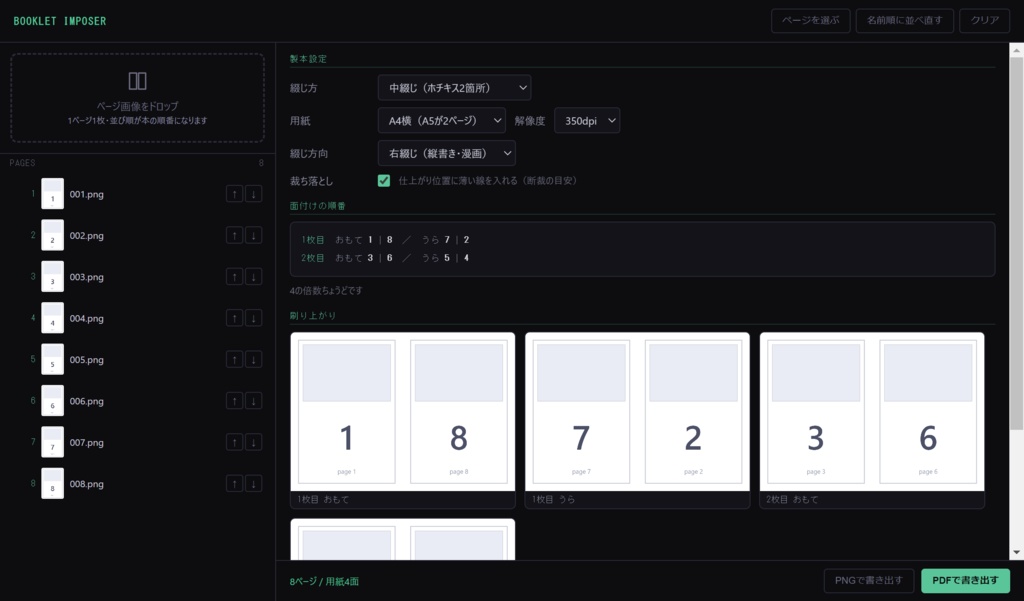Image resolution: width=1024 pixels, height=601 pixels.
Task: Open the 綴じ方向 binding direction dropdown
Action: coord(447,154)
